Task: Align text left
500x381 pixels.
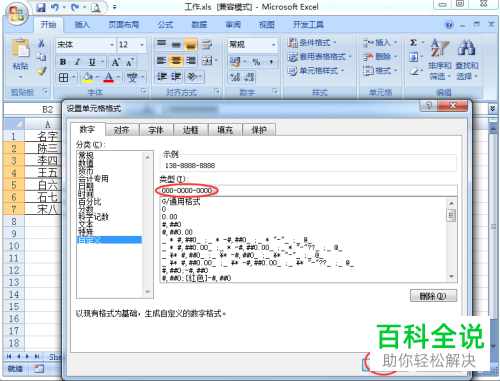Action: pyautogui.click(x=162, y=61)
